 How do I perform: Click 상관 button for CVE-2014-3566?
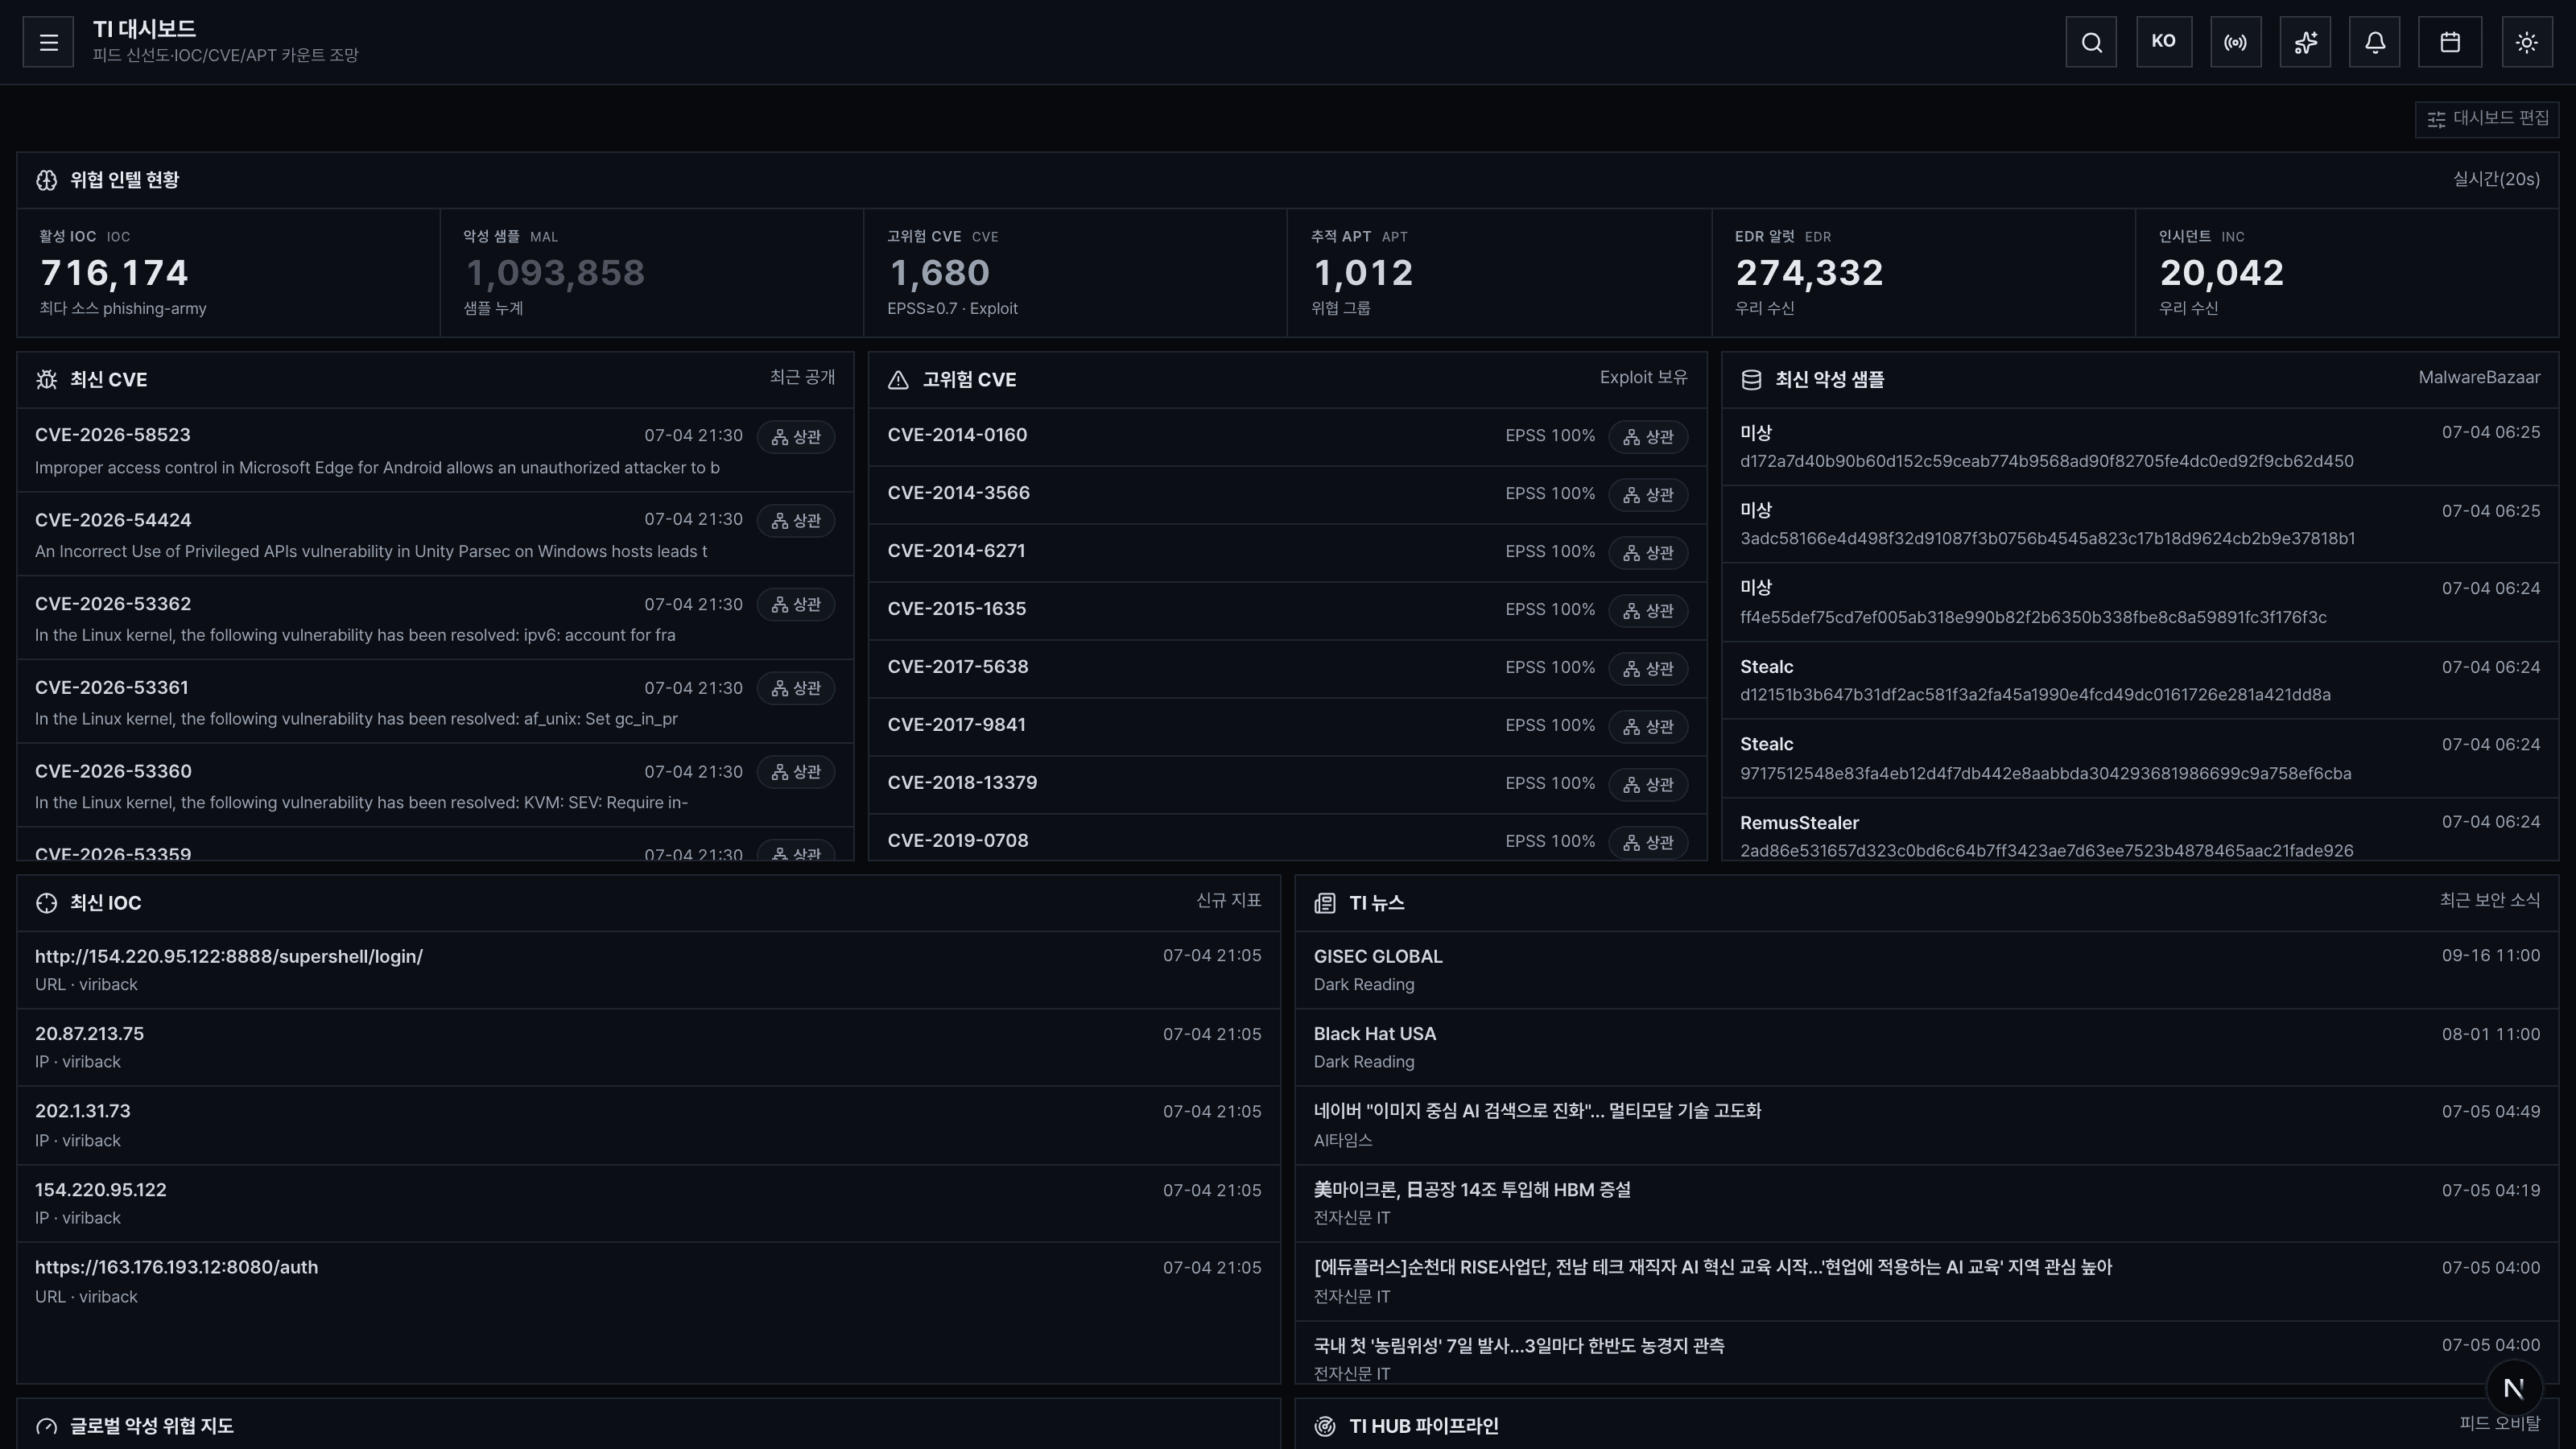[x=1648, y=495]
